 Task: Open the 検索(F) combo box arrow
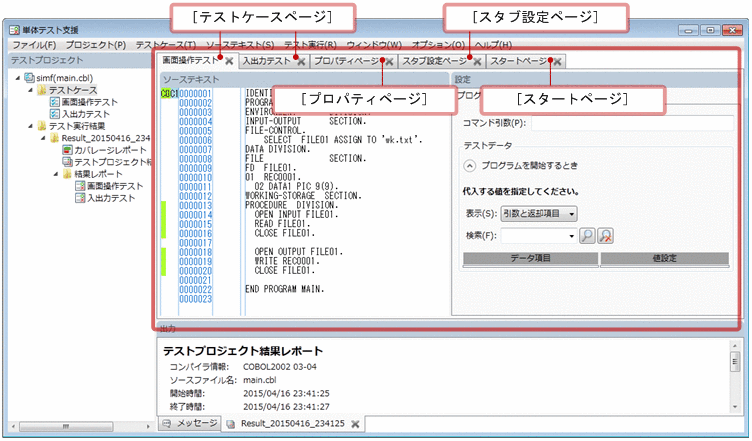pos(571,236)
